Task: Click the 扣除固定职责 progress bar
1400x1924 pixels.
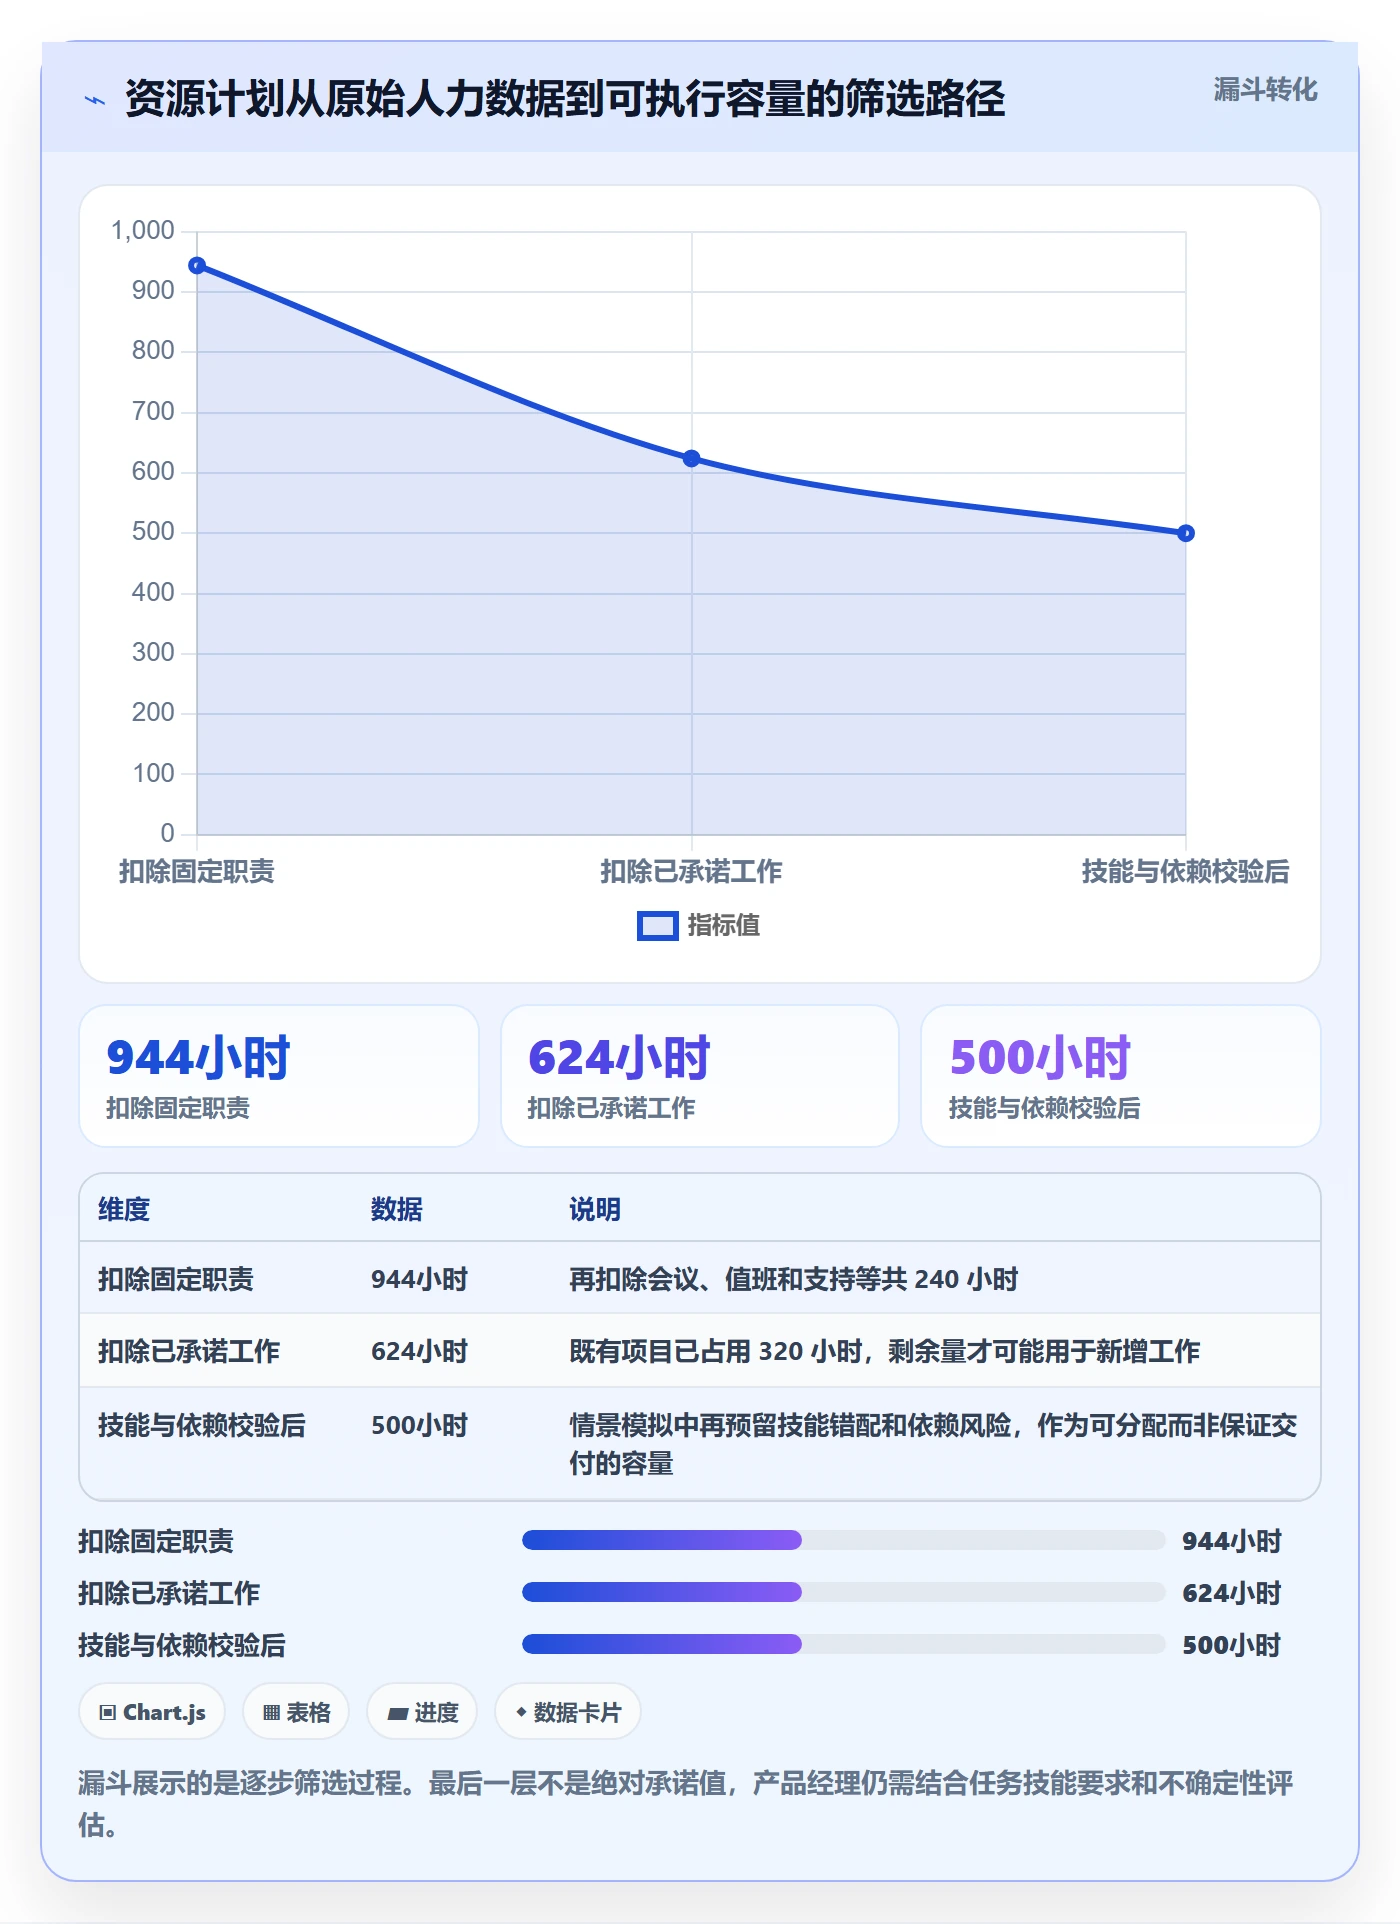Action: tap(843, 1540)
